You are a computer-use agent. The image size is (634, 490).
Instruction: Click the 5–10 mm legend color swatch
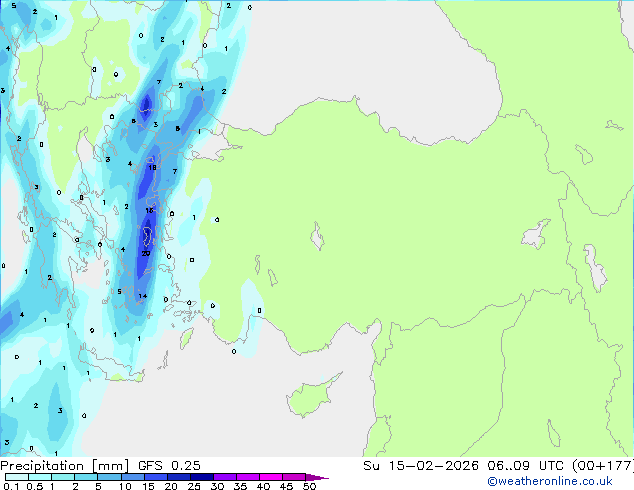click(110, 477)
